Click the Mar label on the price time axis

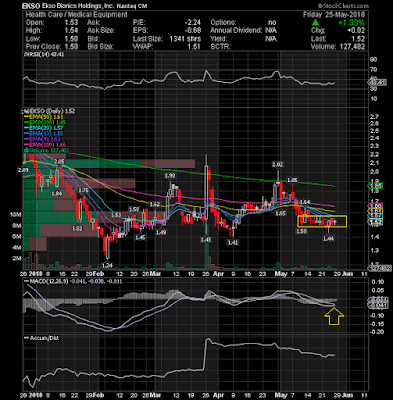(155, 274)
